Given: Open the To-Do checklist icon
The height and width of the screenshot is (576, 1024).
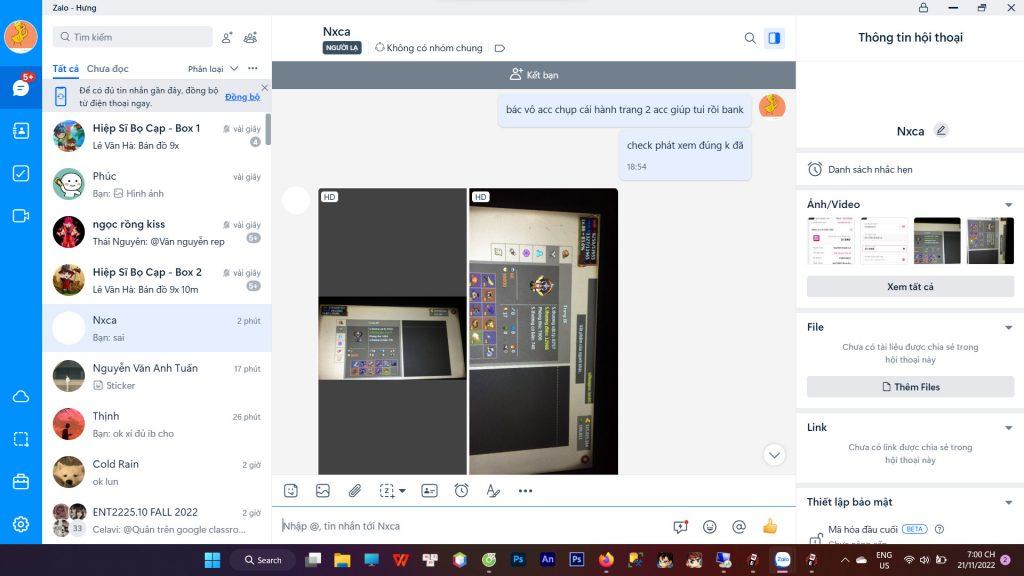Looking at the screenshot, I should 20,173.
